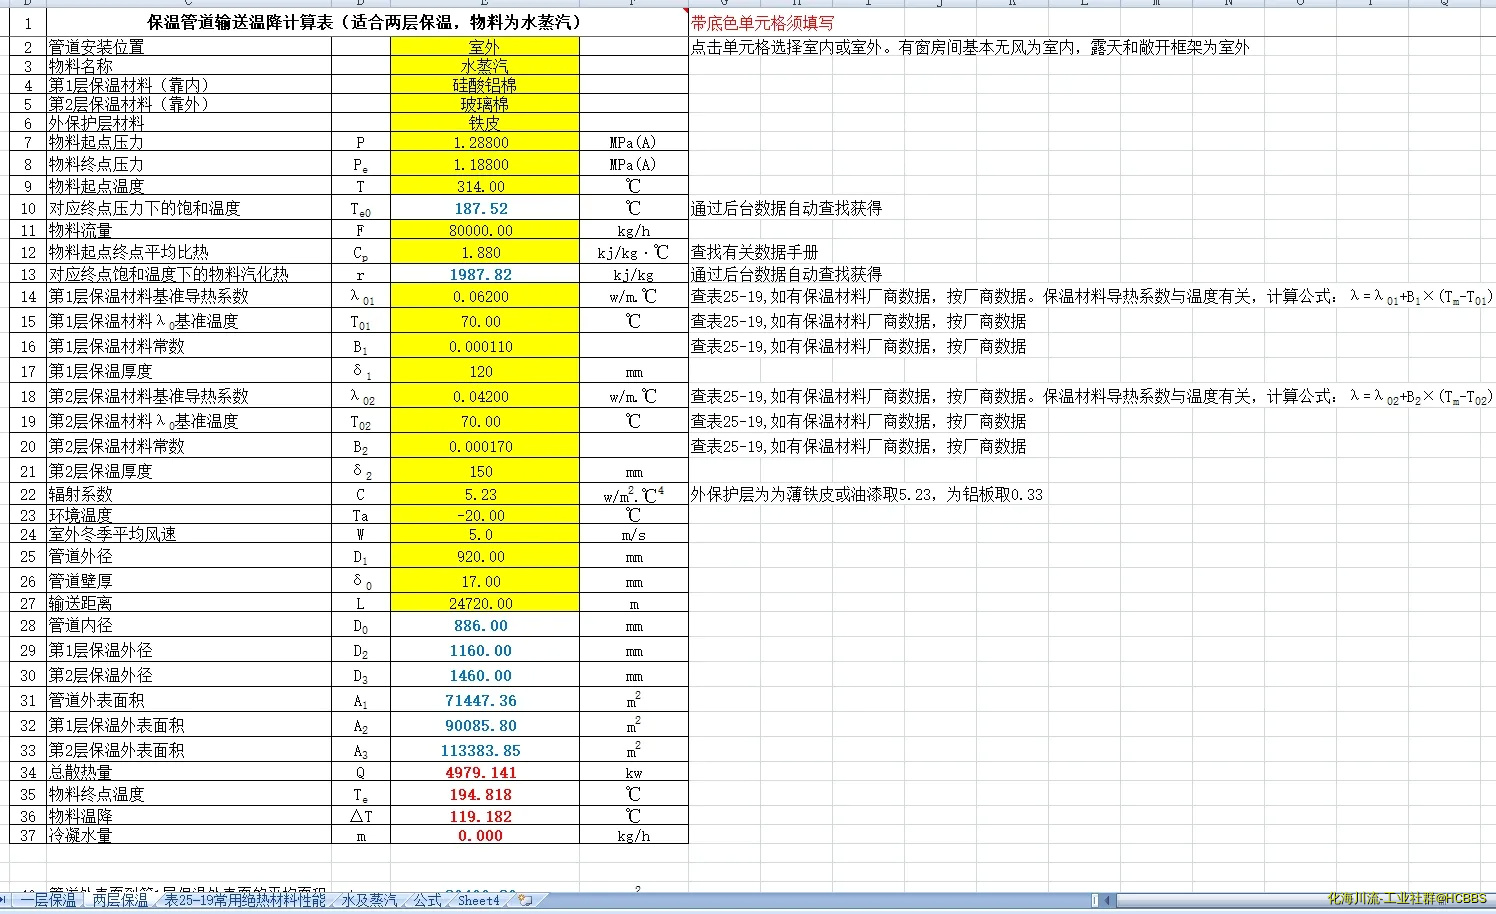This screenshot has height=914, width=1496.
Task: Select the first layer material cell 硅酸铝棉
Action: (485, 85)
